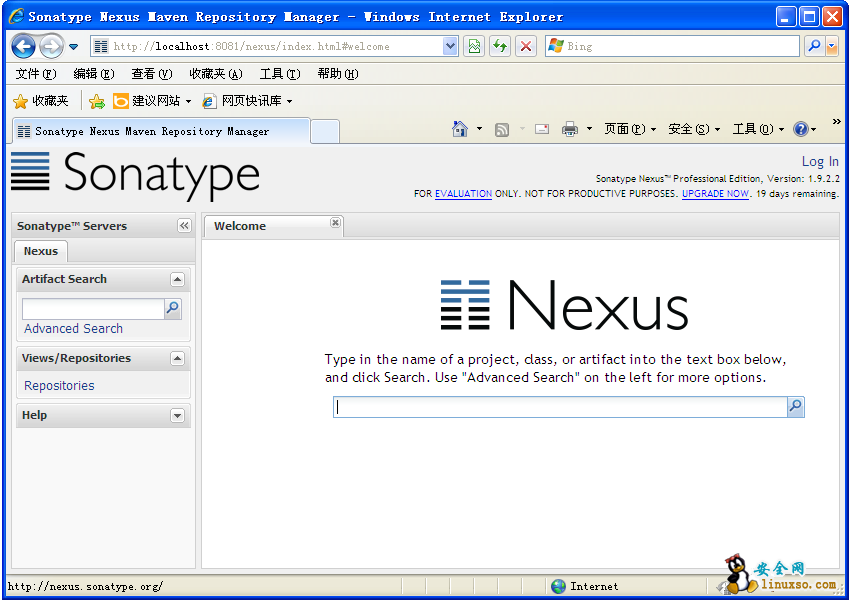This screenshot has height=600, width=849.
Task: Open the Repositories link
Action: coord(59,386)
